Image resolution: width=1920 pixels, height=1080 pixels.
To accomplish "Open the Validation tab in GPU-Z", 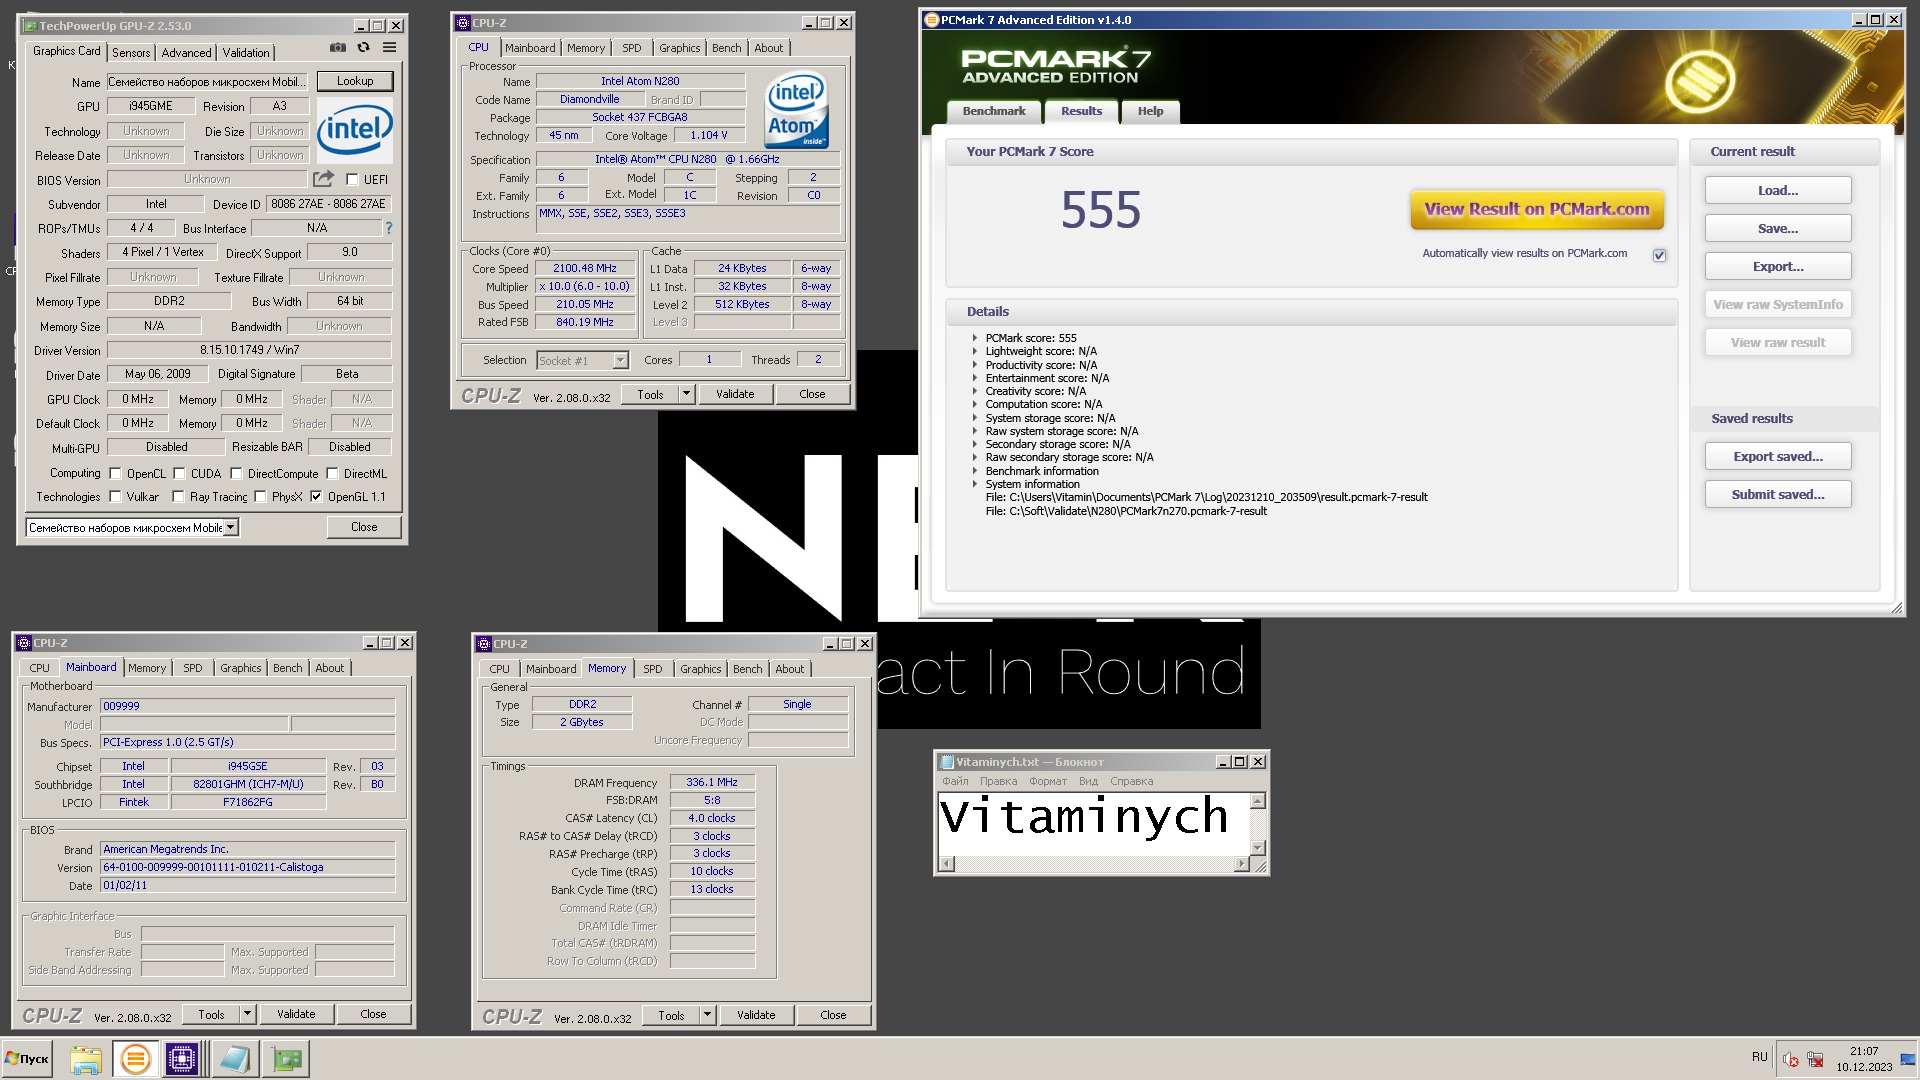I will tap(246, 53).
